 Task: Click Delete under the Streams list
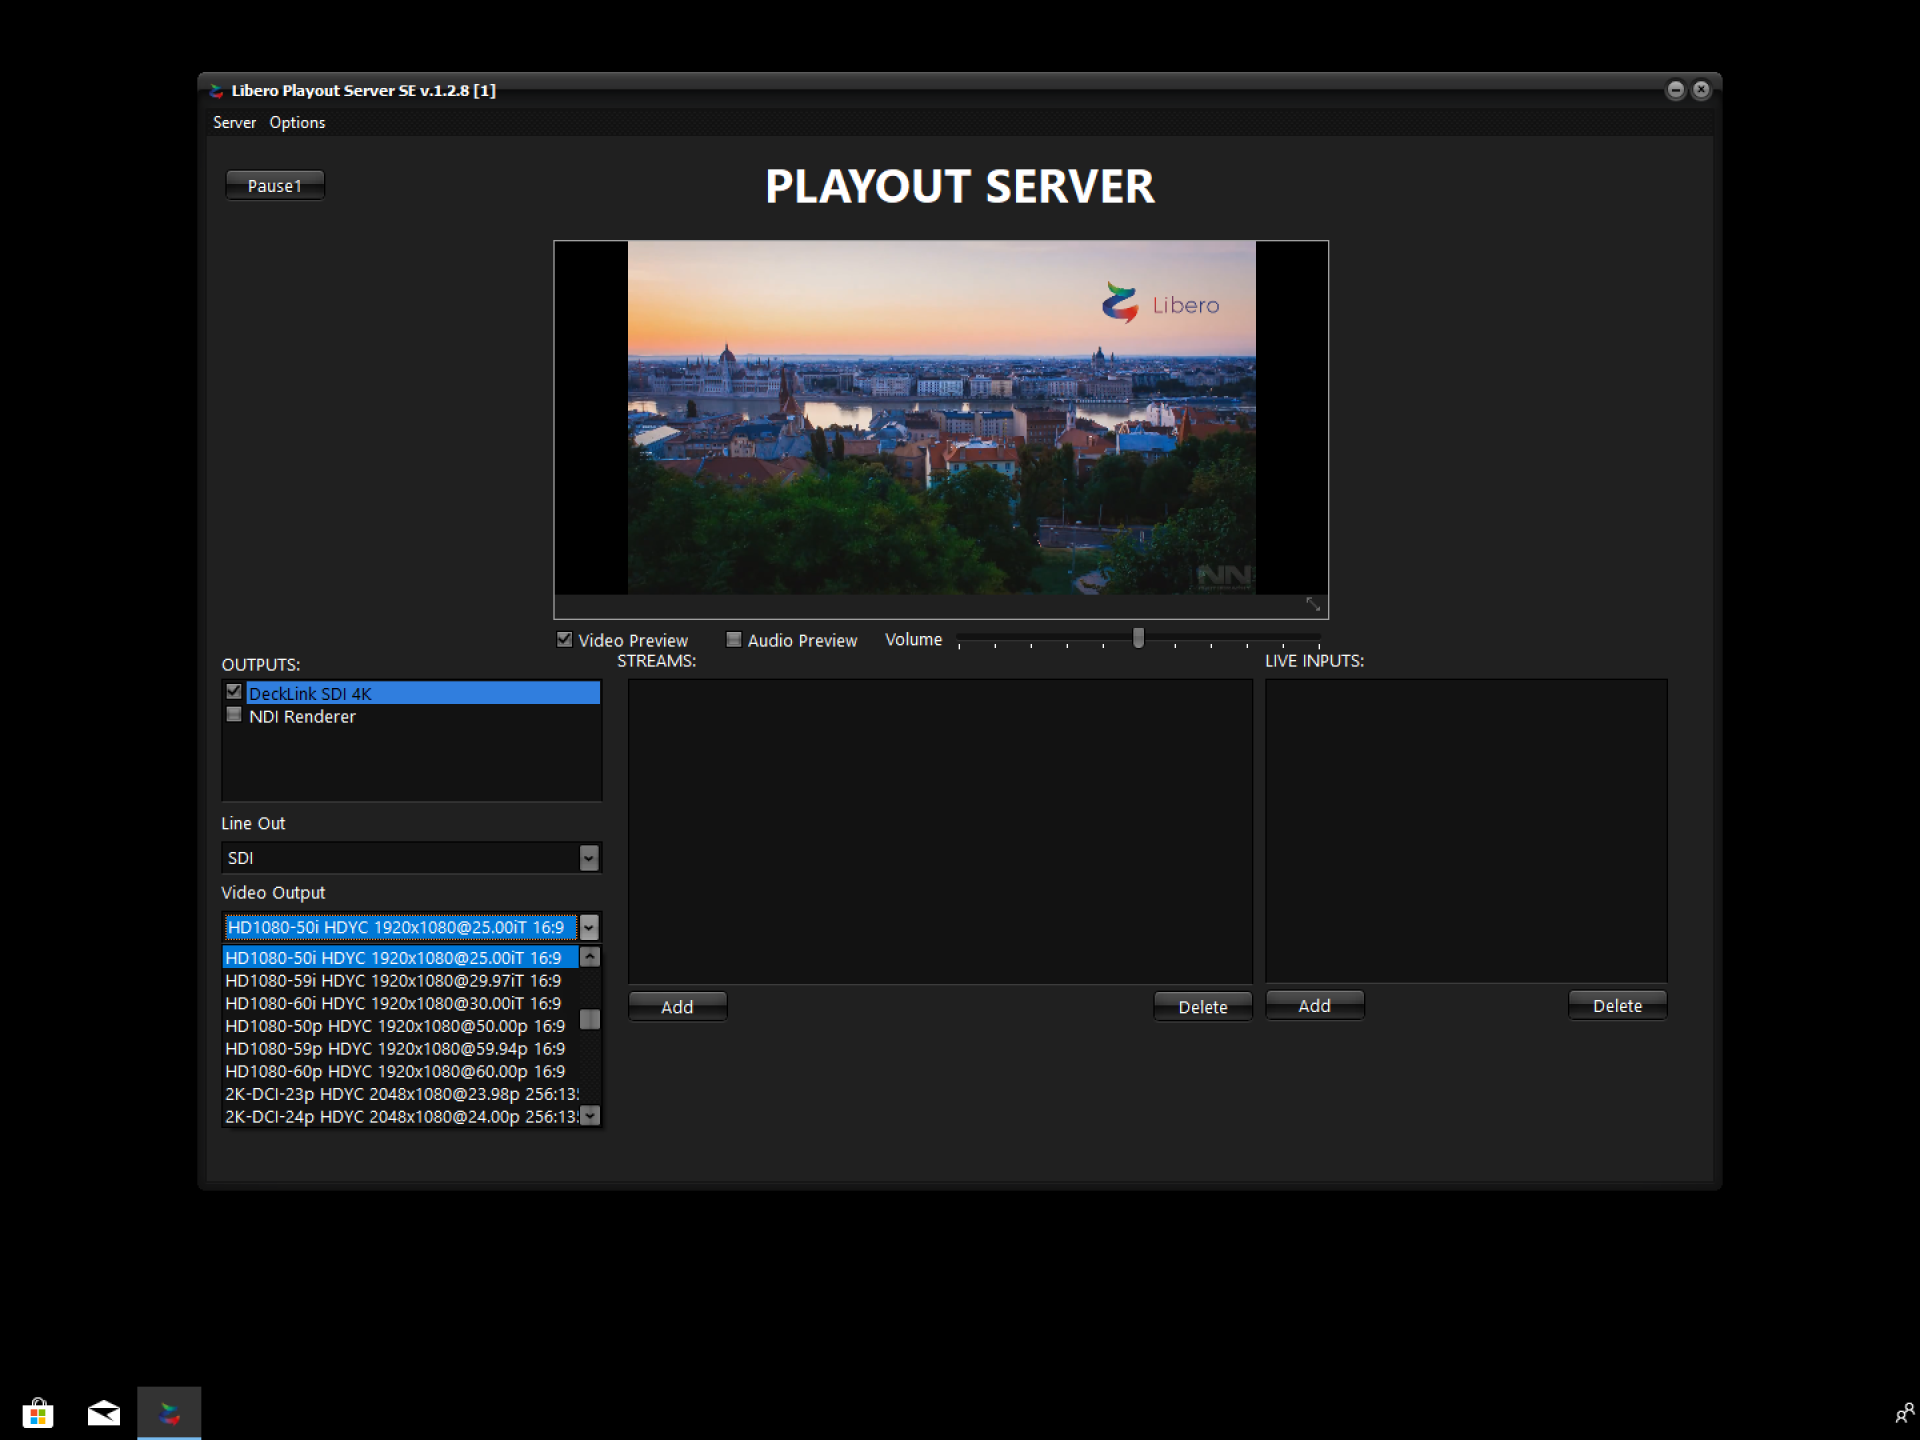point(1202,1007)
